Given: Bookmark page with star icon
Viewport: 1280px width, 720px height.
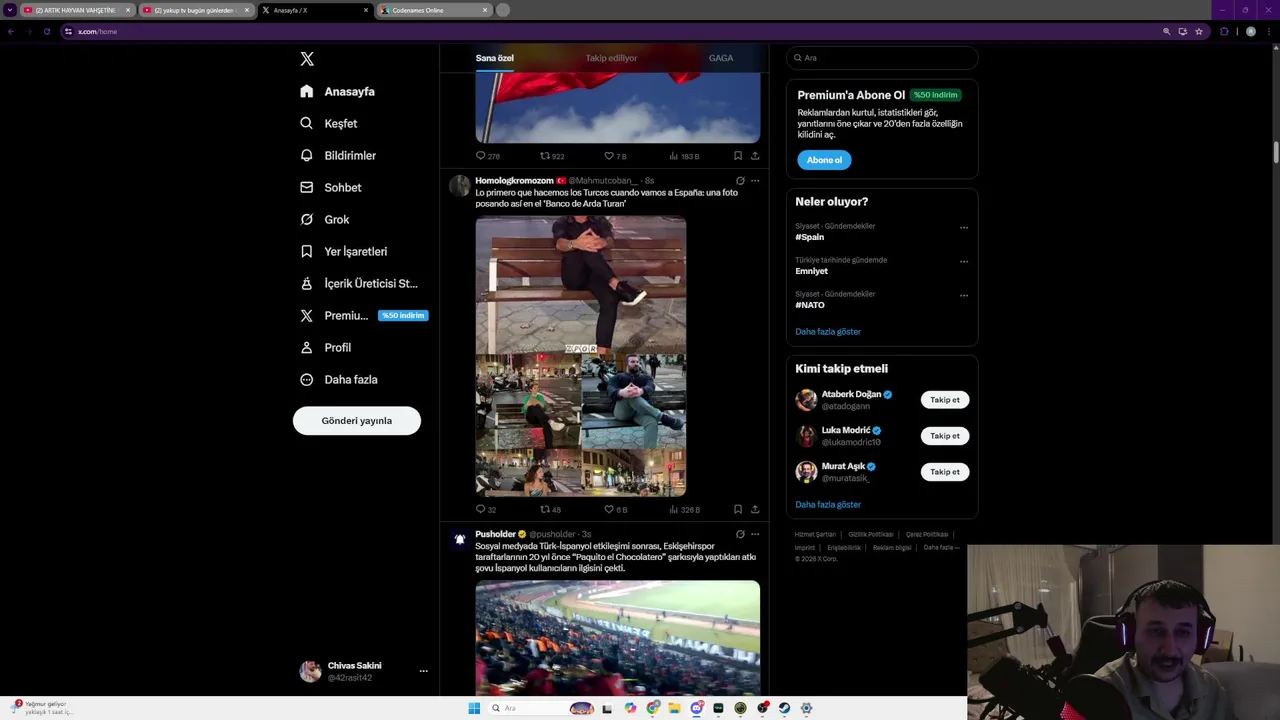Looking at the screenshot, I should 1199,31.
